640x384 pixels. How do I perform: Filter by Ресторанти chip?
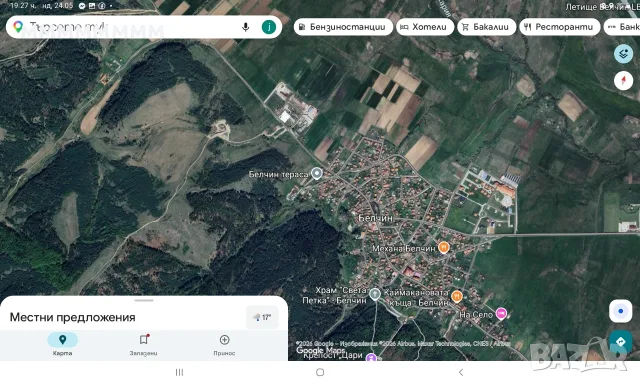[x=560, y=27]
